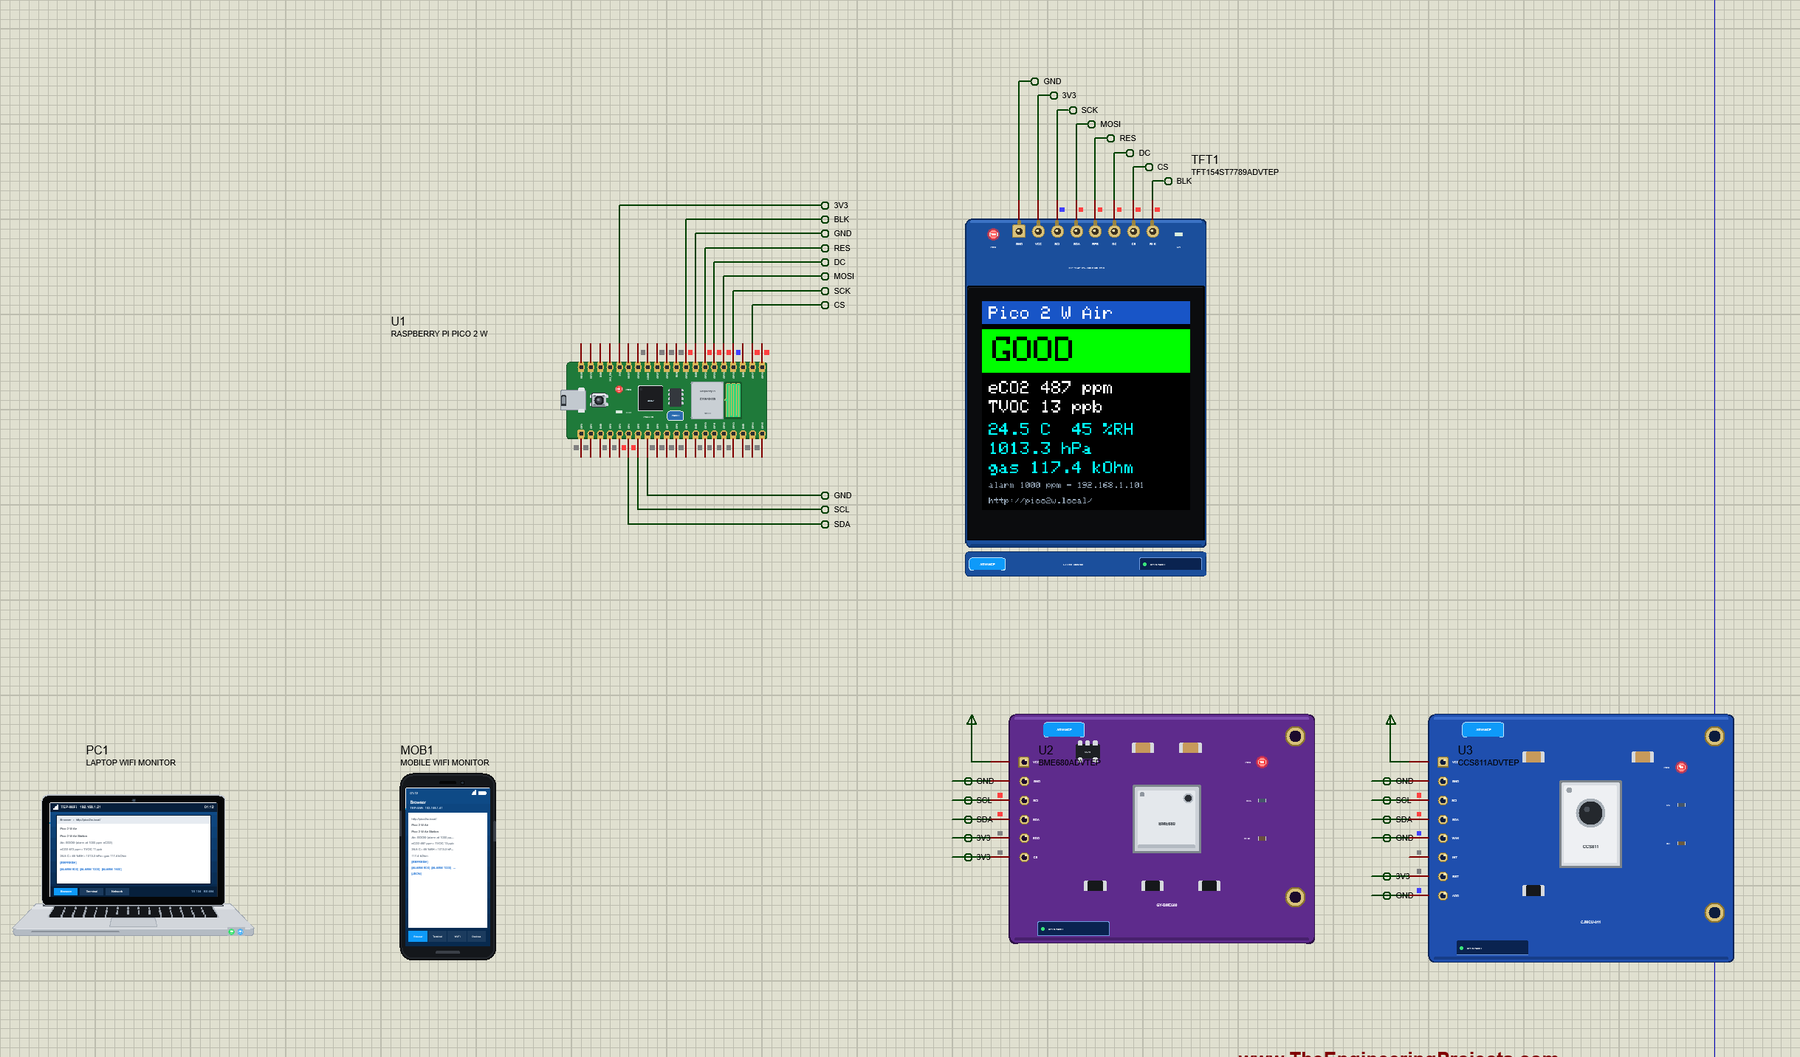1800x1057 pixels.
Task: Open the Terminal tab on the laptop monitor
Action: click(x=91, y=891)
